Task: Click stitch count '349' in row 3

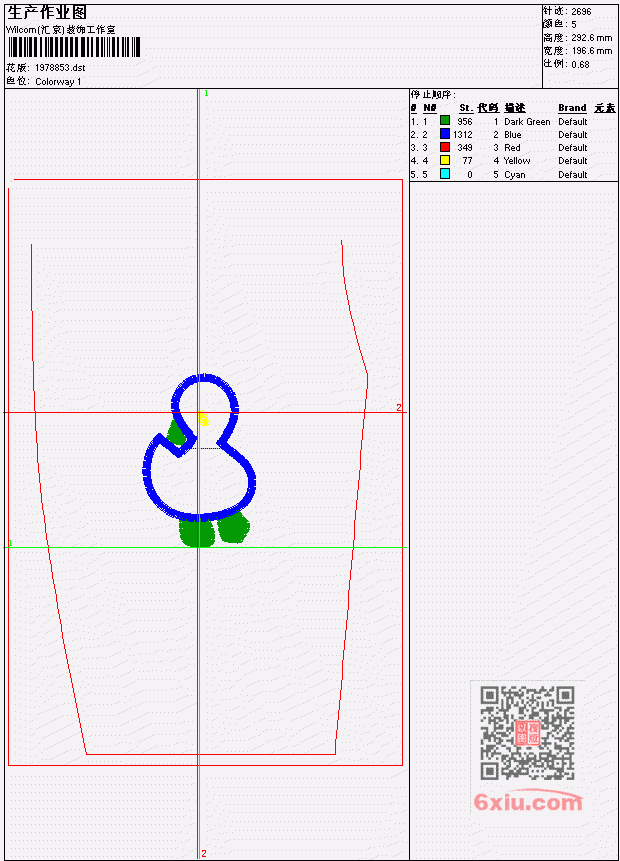Action: [x=465, y=148]
